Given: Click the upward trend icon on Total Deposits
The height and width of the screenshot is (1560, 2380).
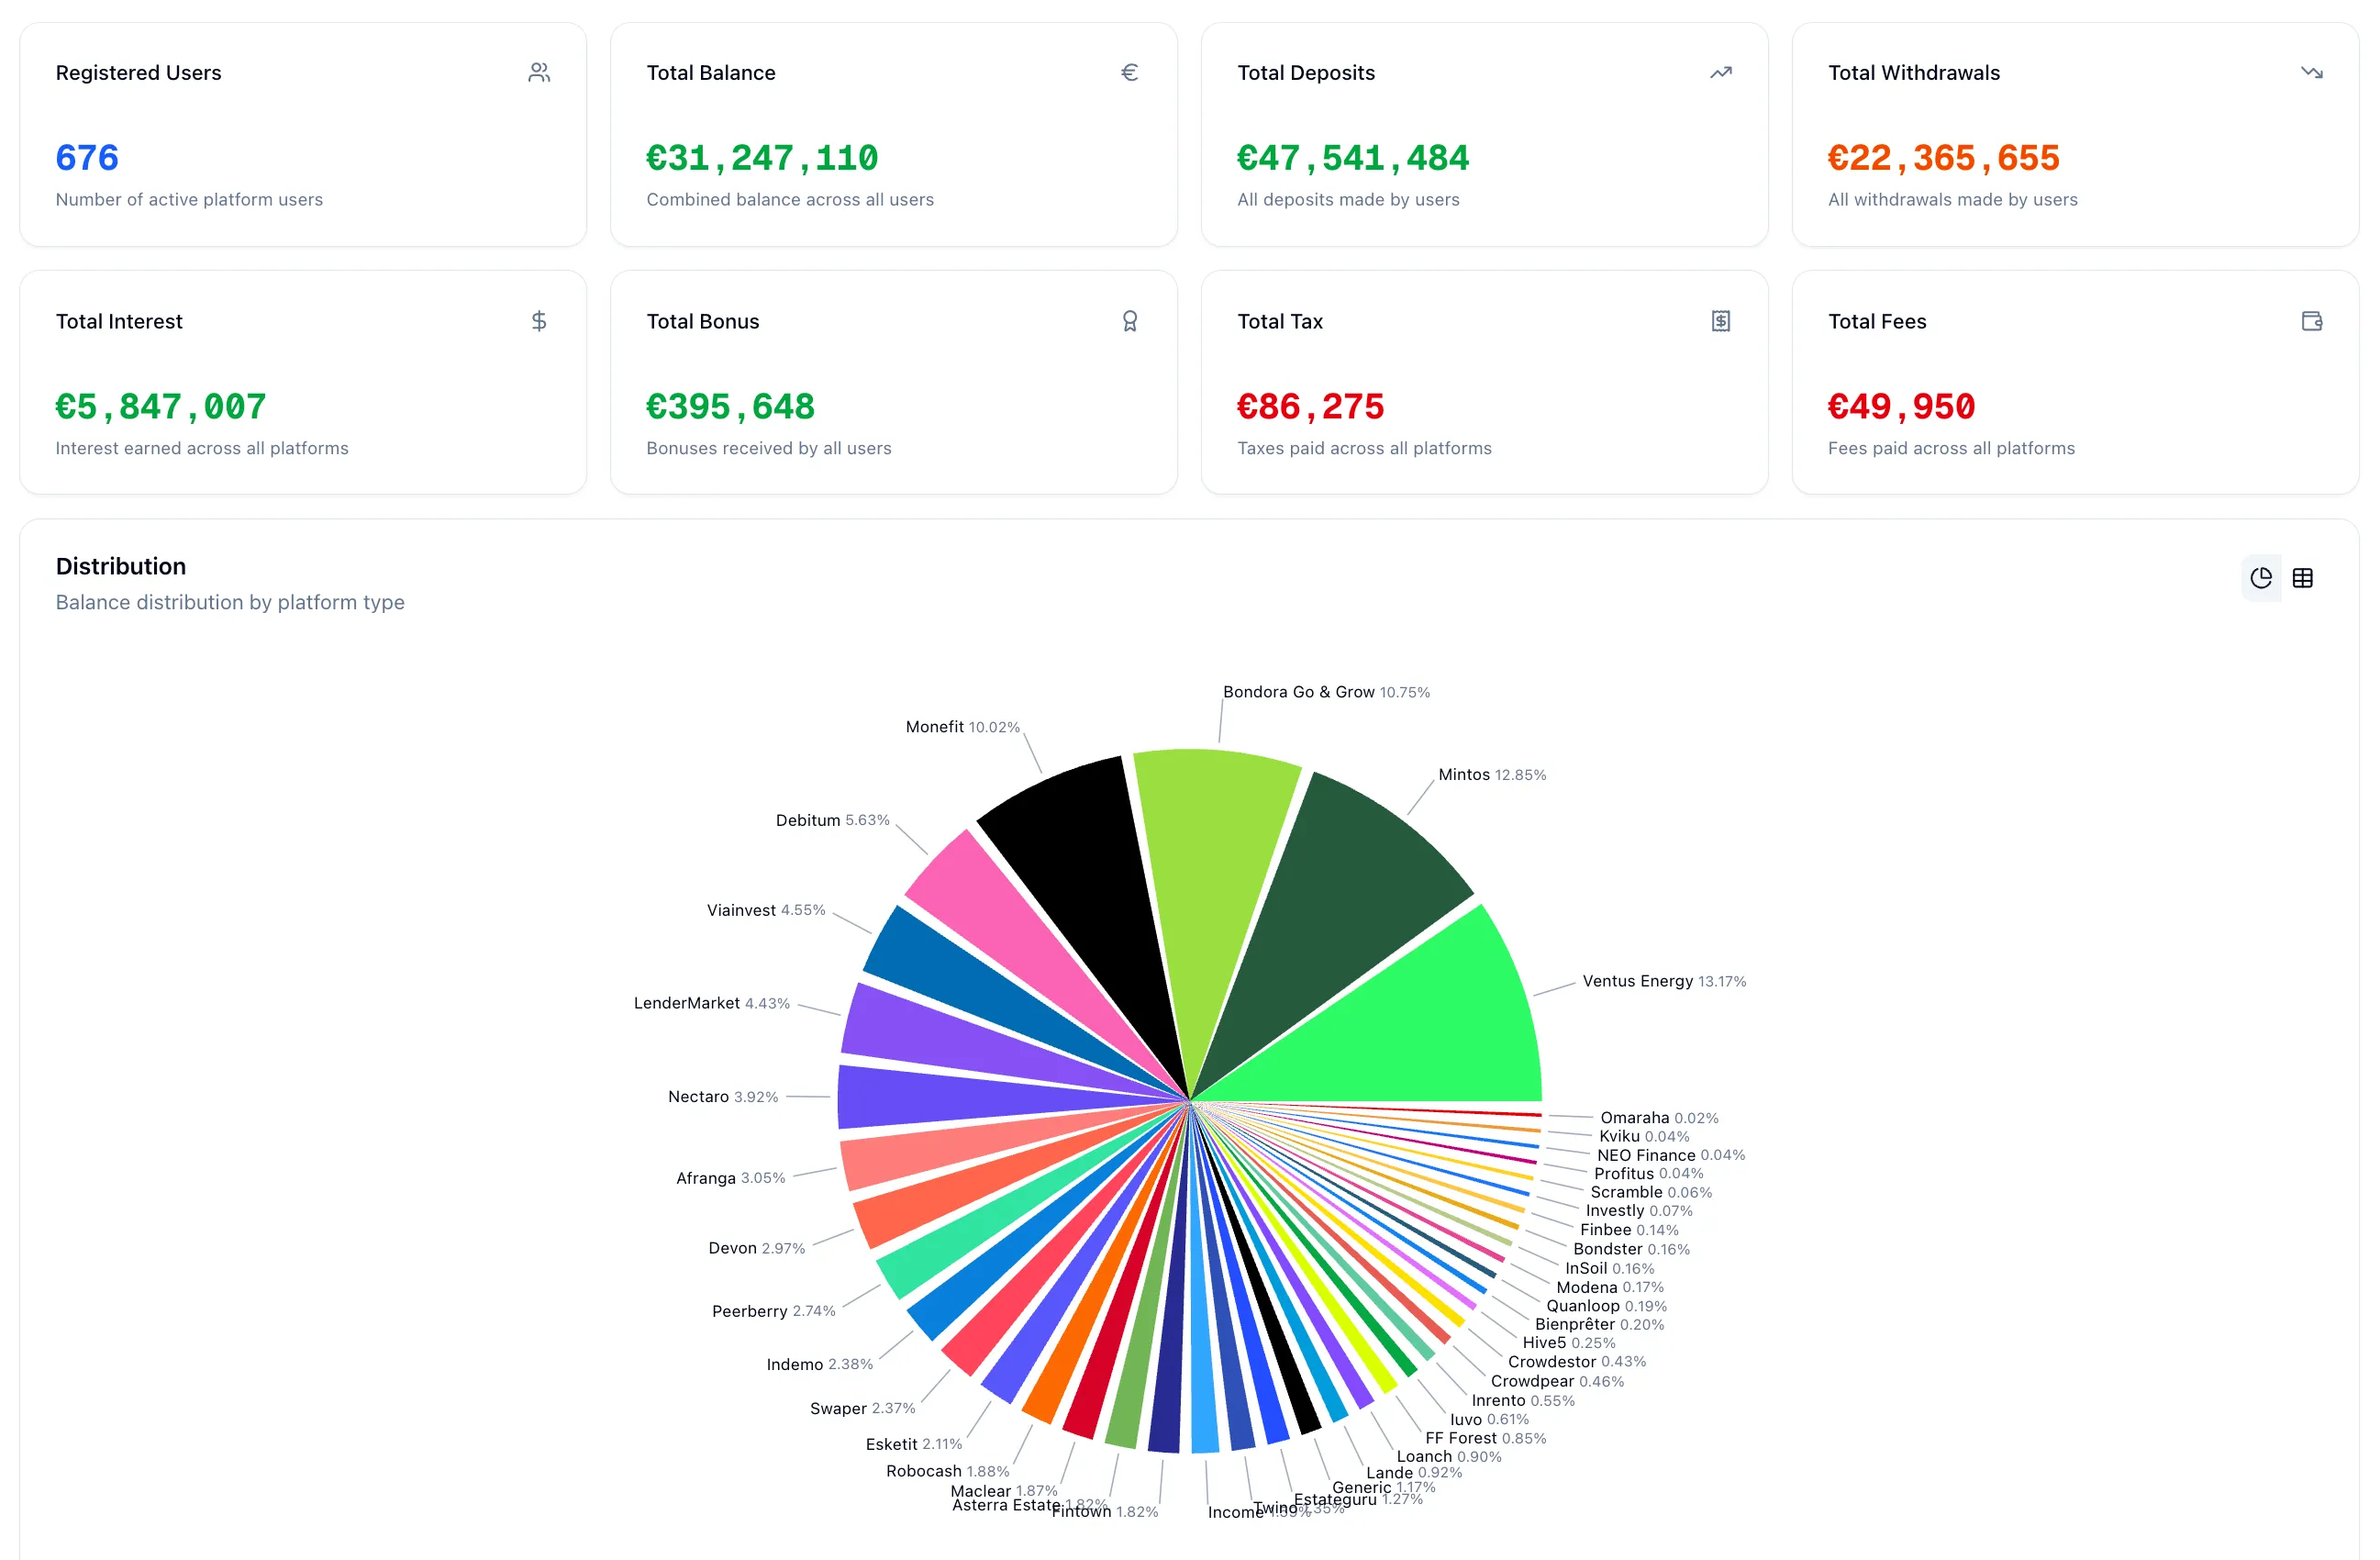Looking at the screenshot, I should click(1721, 72).
